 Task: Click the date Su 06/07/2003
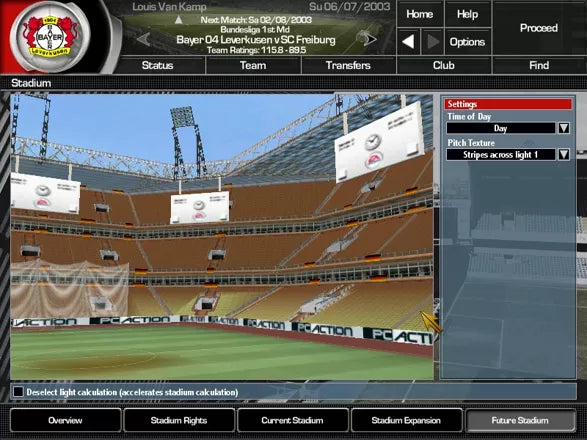(x=350, y=7)
